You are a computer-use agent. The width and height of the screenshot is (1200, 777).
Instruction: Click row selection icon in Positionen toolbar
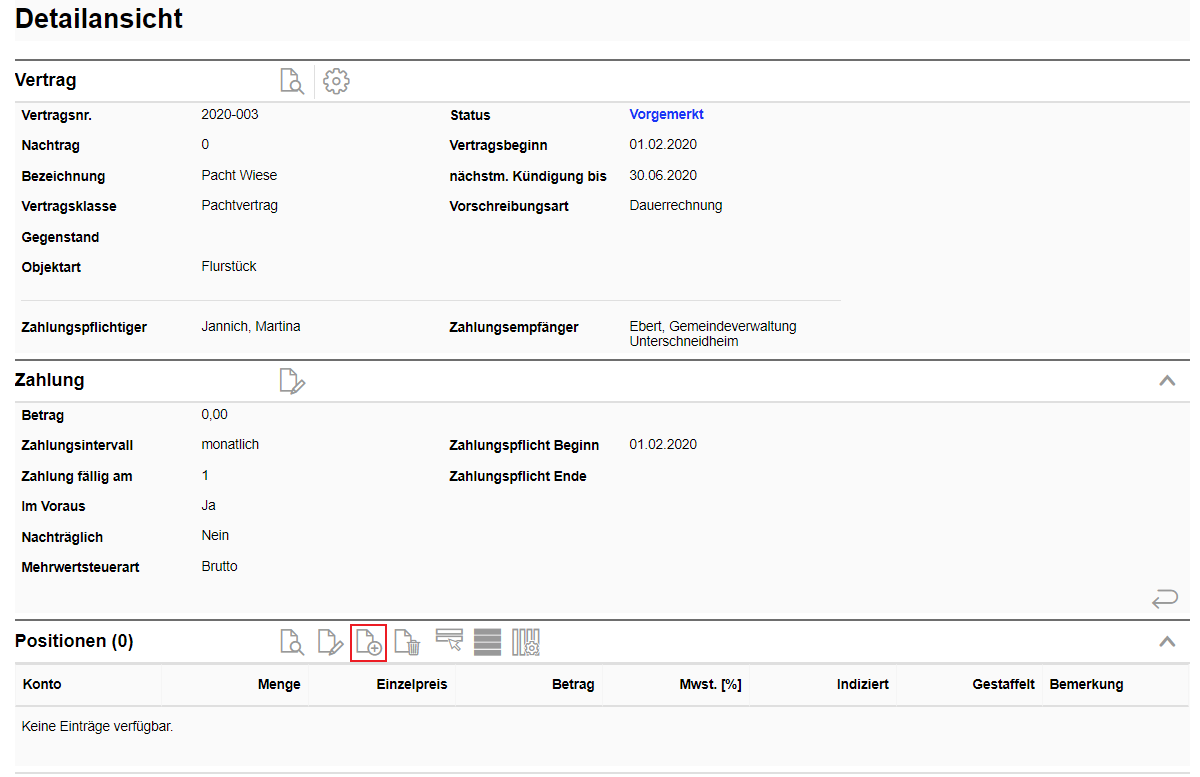[x=449, y=642]
